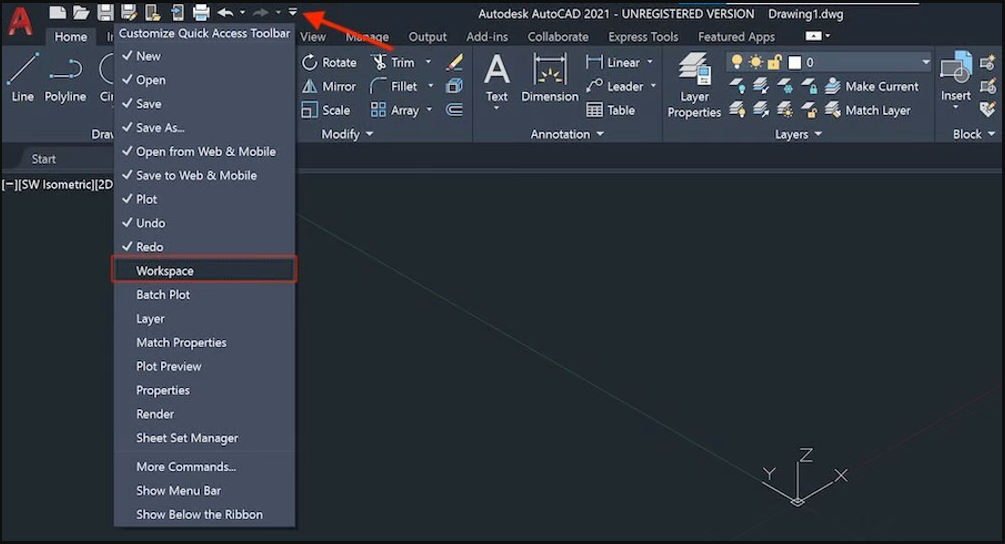Screen dimensions: 1005x544
Task: Select the Polyline tool
Action: [x=65, y=78]
